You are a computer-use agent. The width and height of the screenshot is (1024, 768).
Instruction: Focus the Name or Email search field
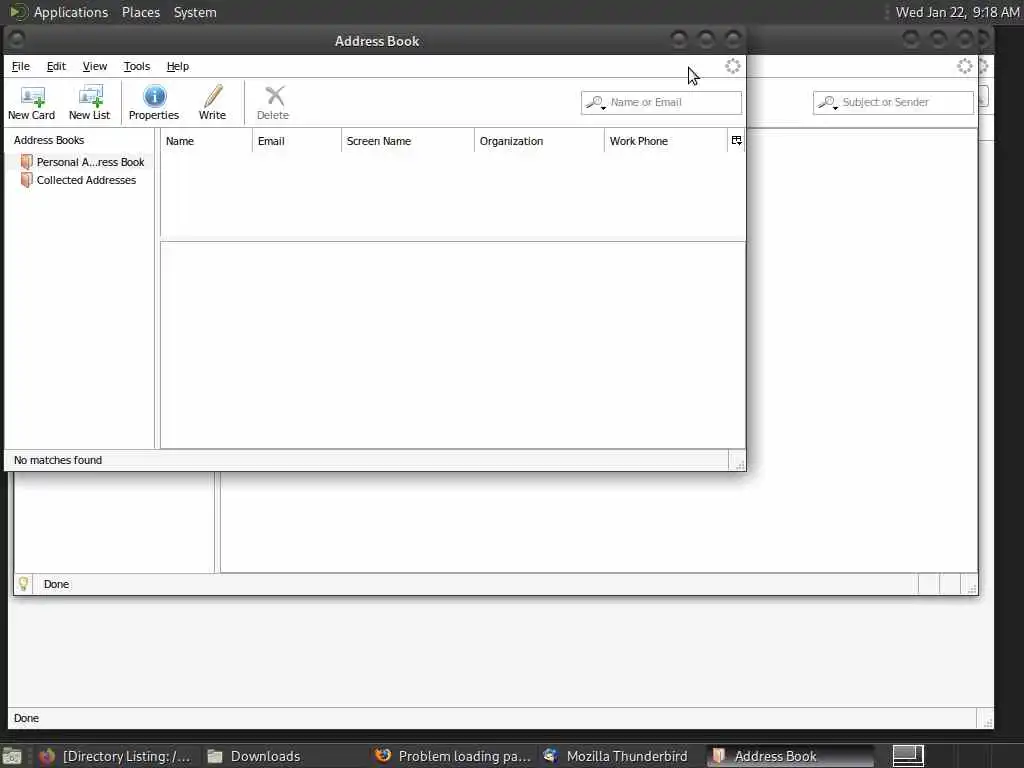[661, 103]
